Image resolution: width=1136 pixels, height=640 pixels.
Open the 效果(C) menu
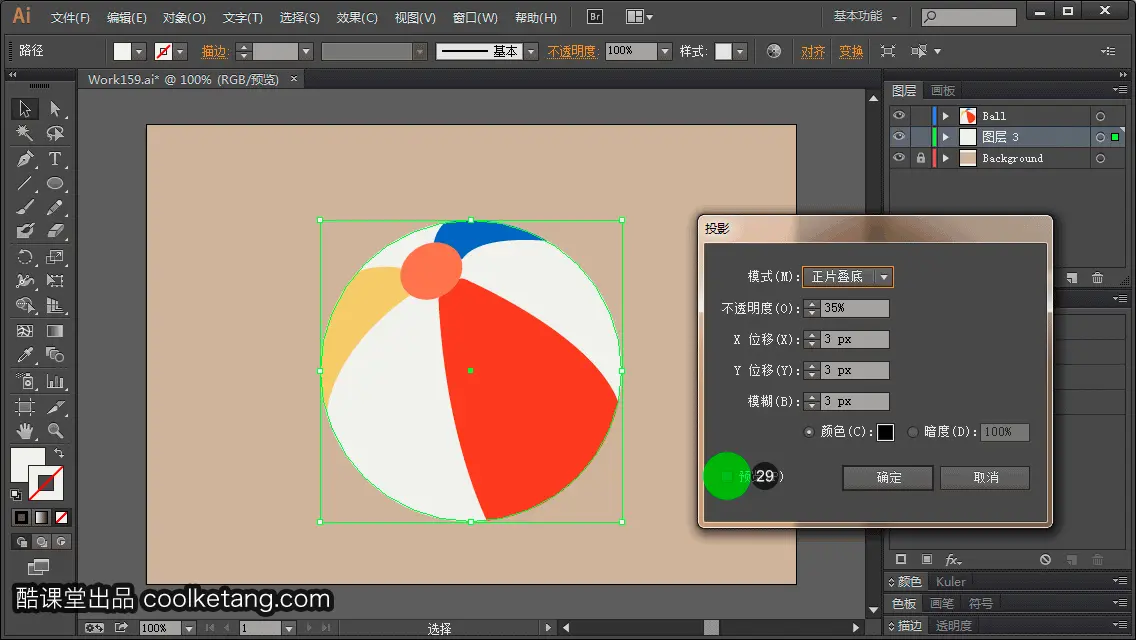357,17
